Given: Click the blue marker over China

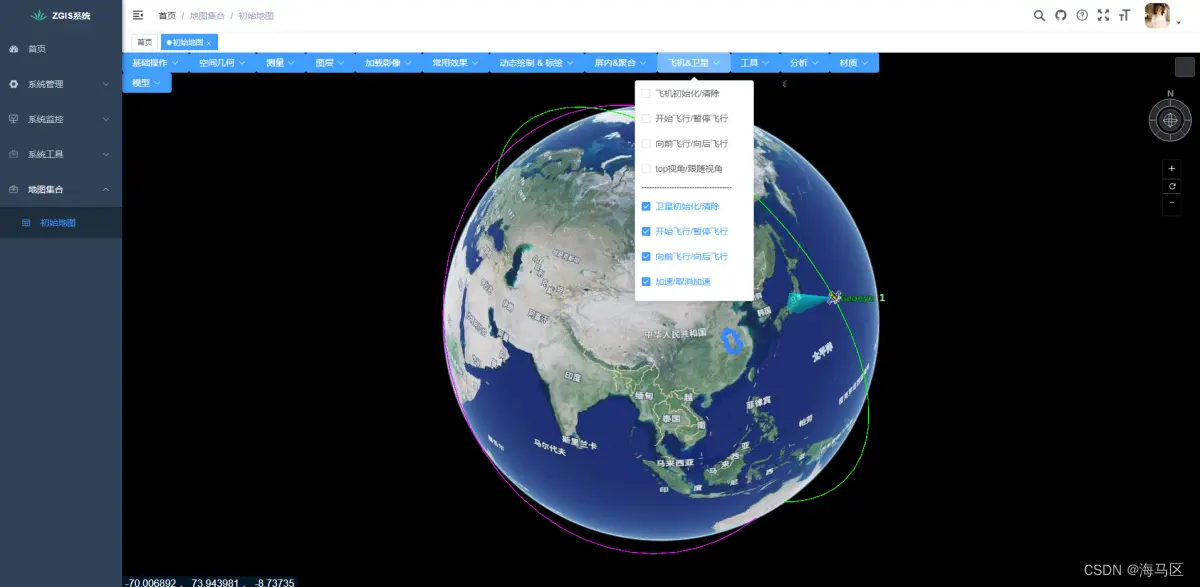Looking at the screenshot, I should click(731, 341).
